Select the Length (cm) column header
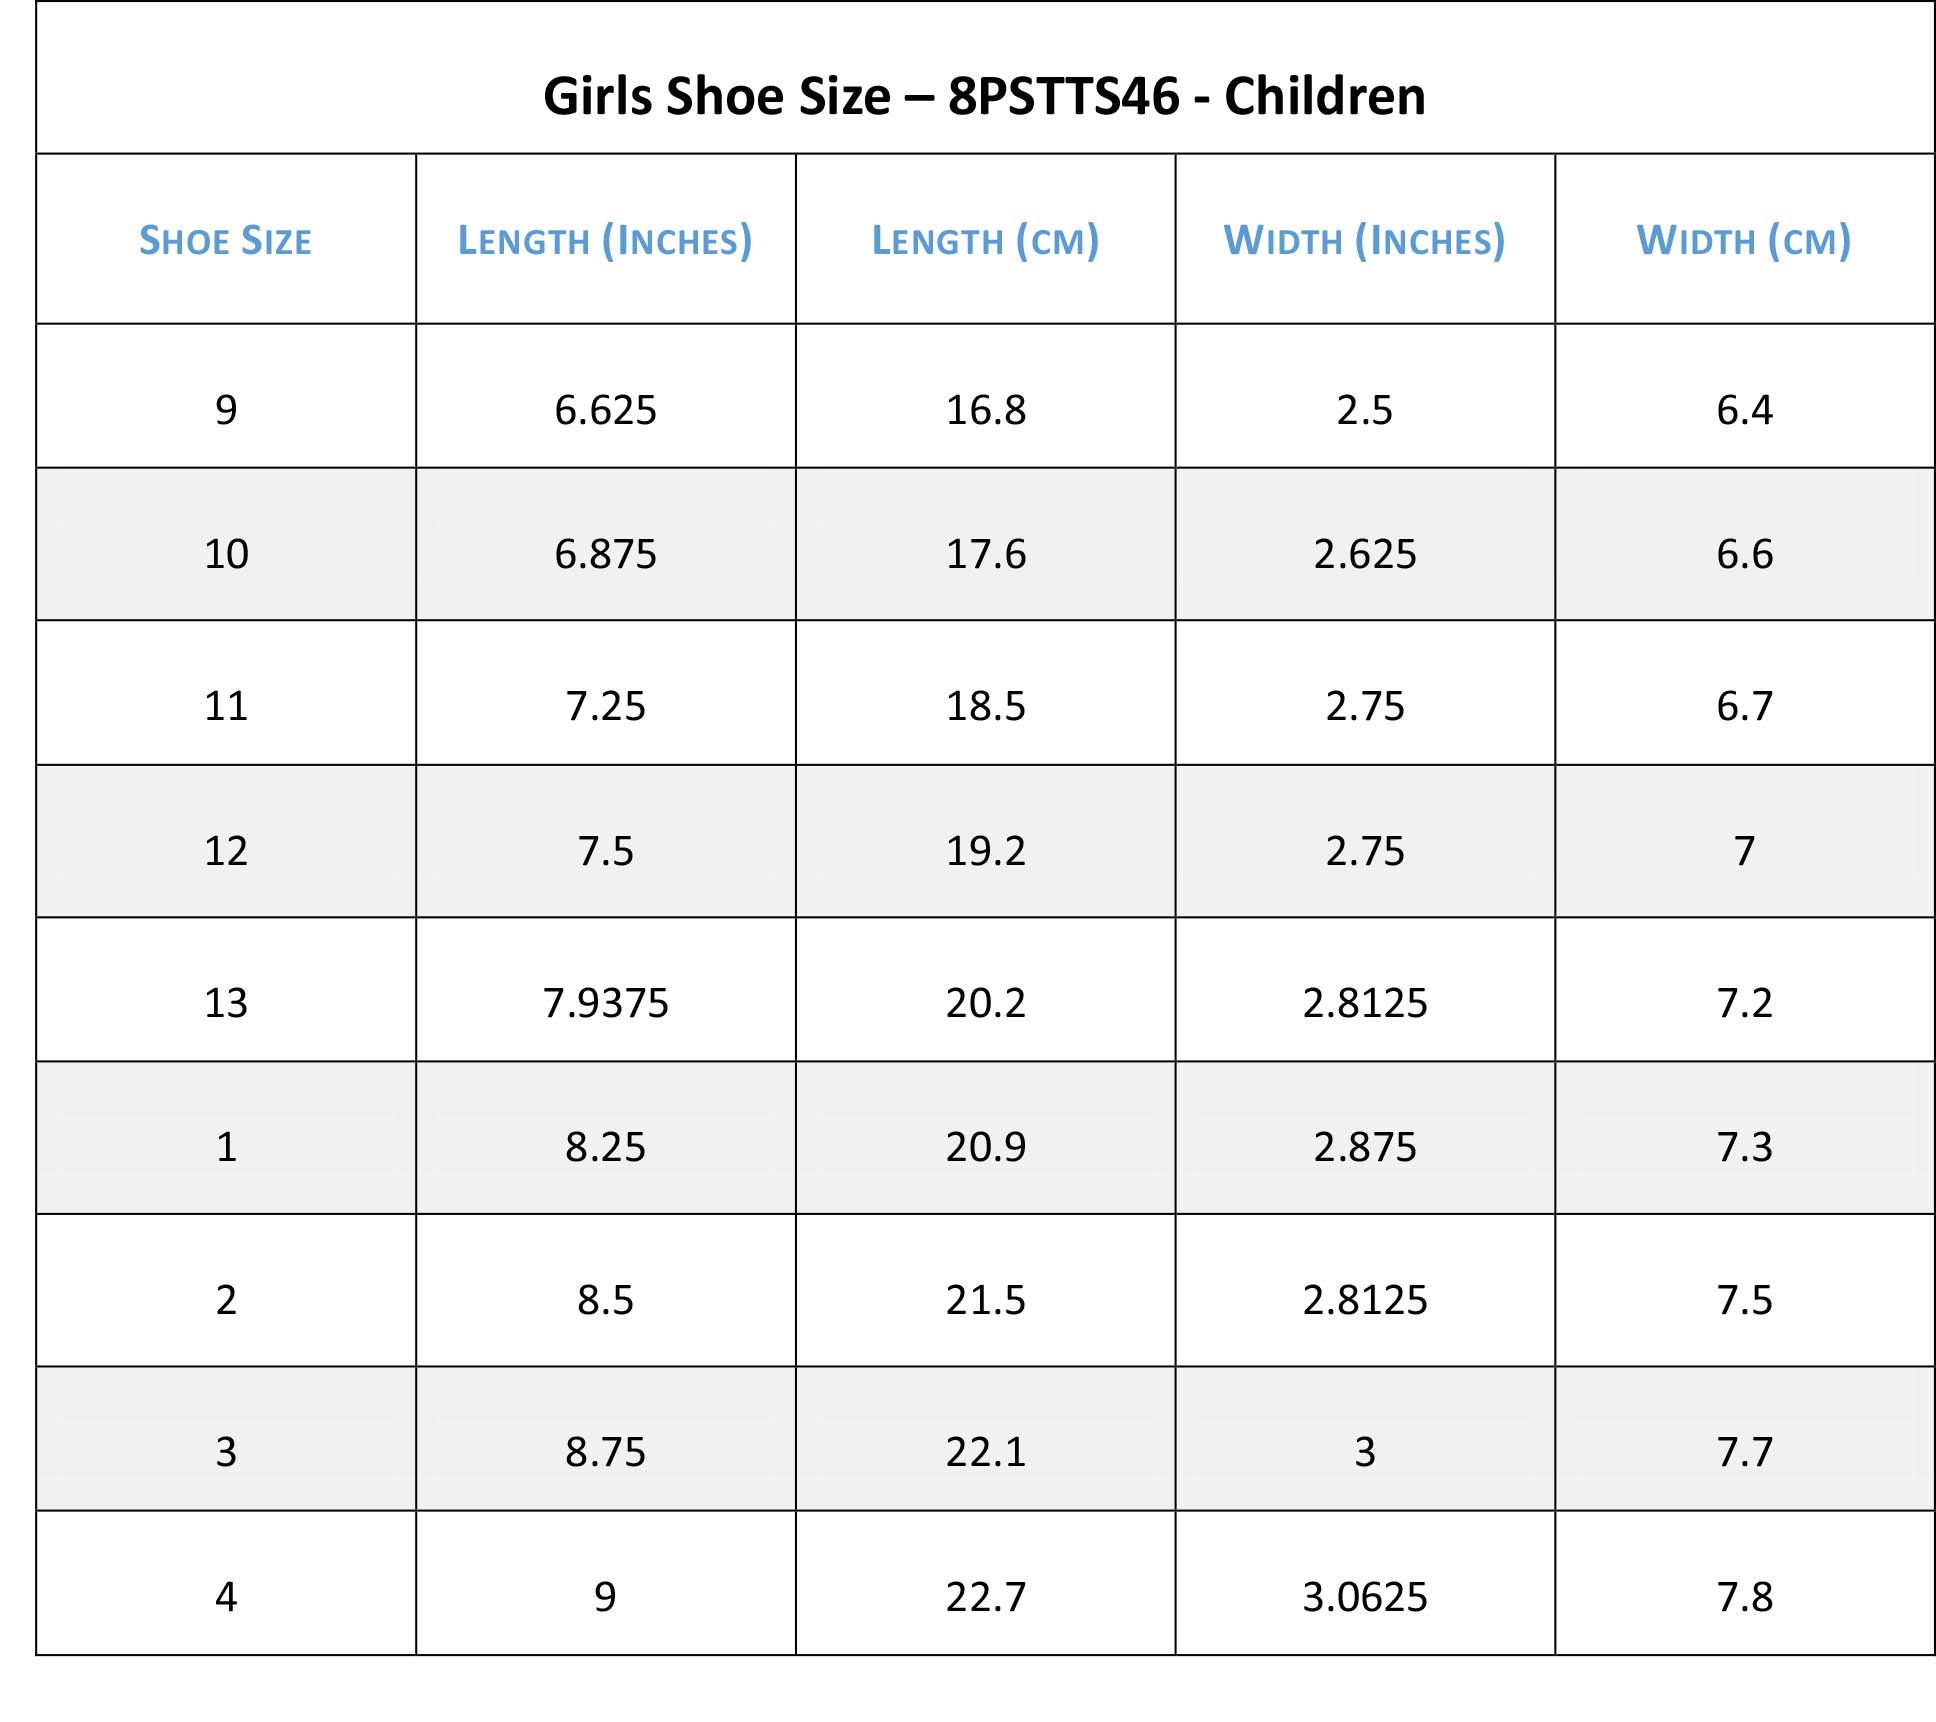The image size is (1936, 1722). 985,241
